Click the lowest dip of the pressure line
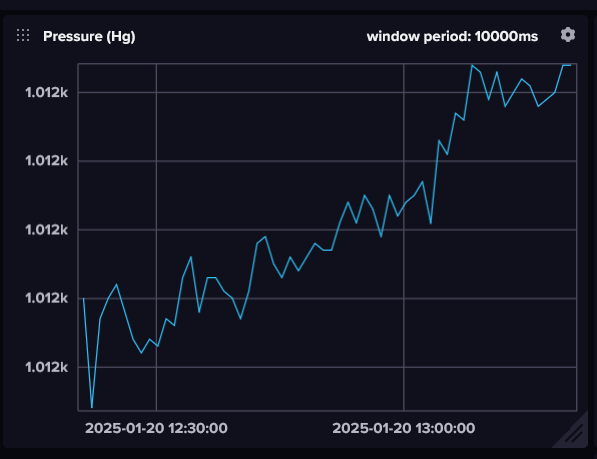Viewport: 597px width, 459px height. pyautogui.click(x=92, y=407)
